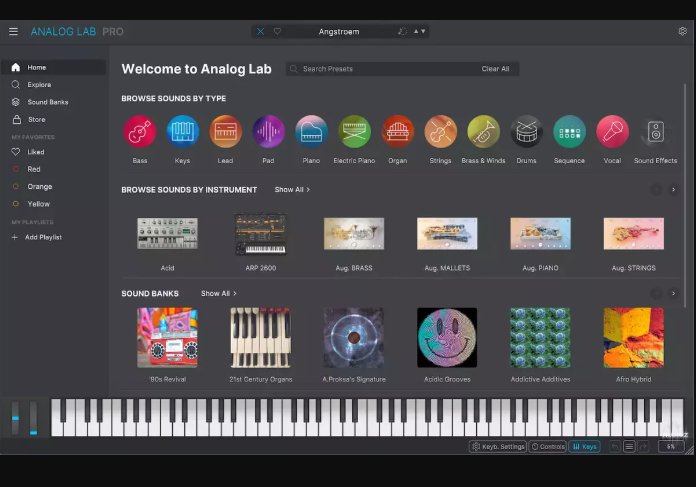The image size is (696, 487).
Task: Adjust the mod wheel slider
Action: coord(33,418)
